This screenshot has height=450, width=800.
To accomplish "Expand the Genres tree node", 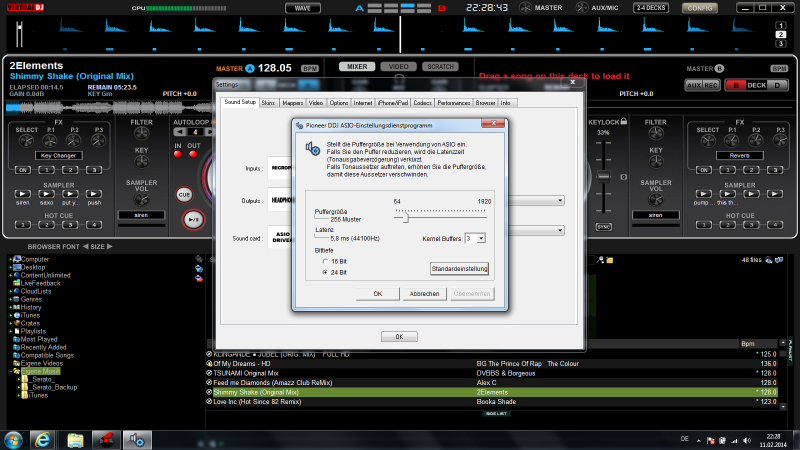I will 11,299.
